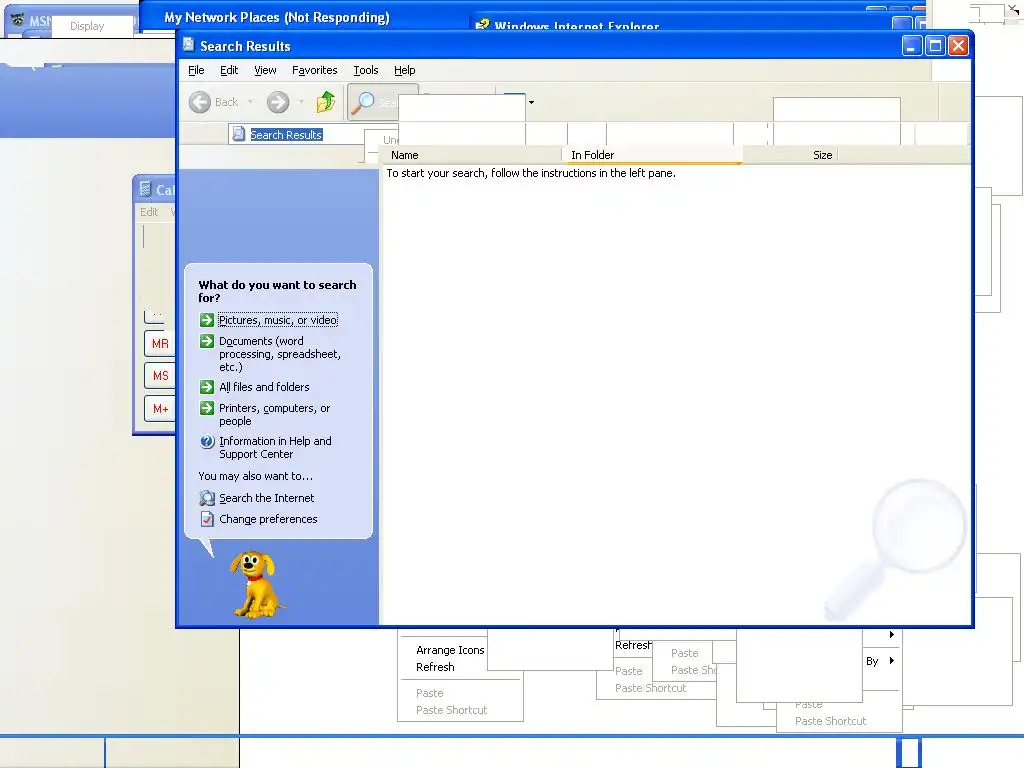Screen dimensions: 1024x768
Task: Click green arrow beside Pictures, music, or video
Action: pyautogui.click(x=207, y=320)
